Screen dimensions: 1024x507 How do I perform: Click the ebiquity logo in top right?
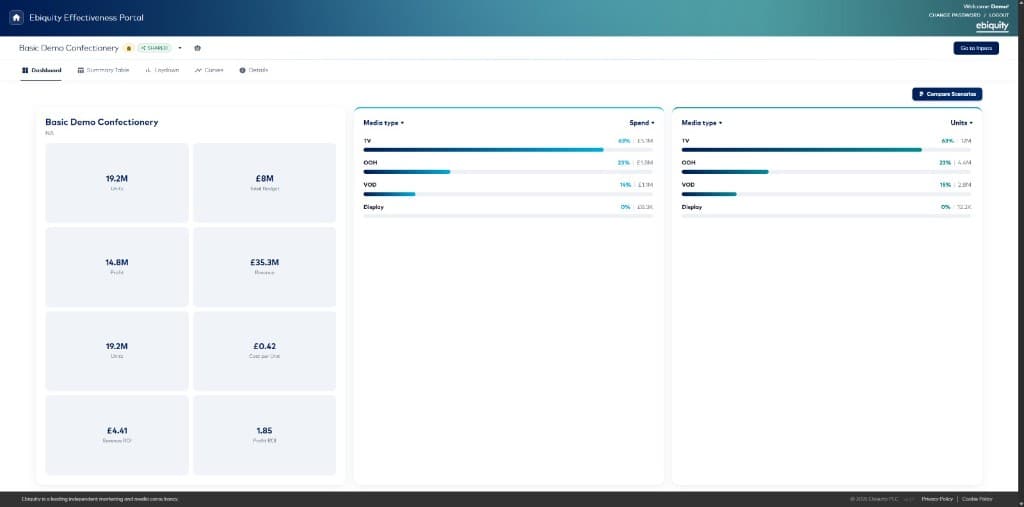pos(992,25)
